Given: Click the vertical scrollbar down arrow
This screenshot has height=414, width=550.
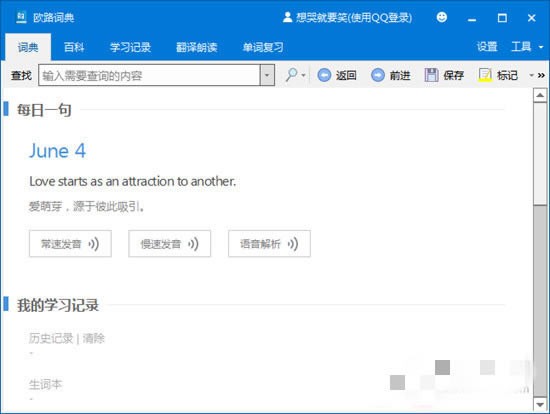Looking at the screenshot, I should coord(540,405).
